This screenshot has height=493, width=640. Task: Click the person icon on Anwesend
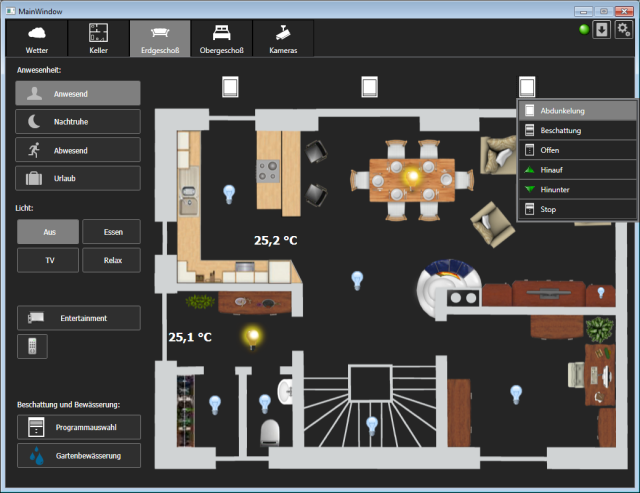34,93
